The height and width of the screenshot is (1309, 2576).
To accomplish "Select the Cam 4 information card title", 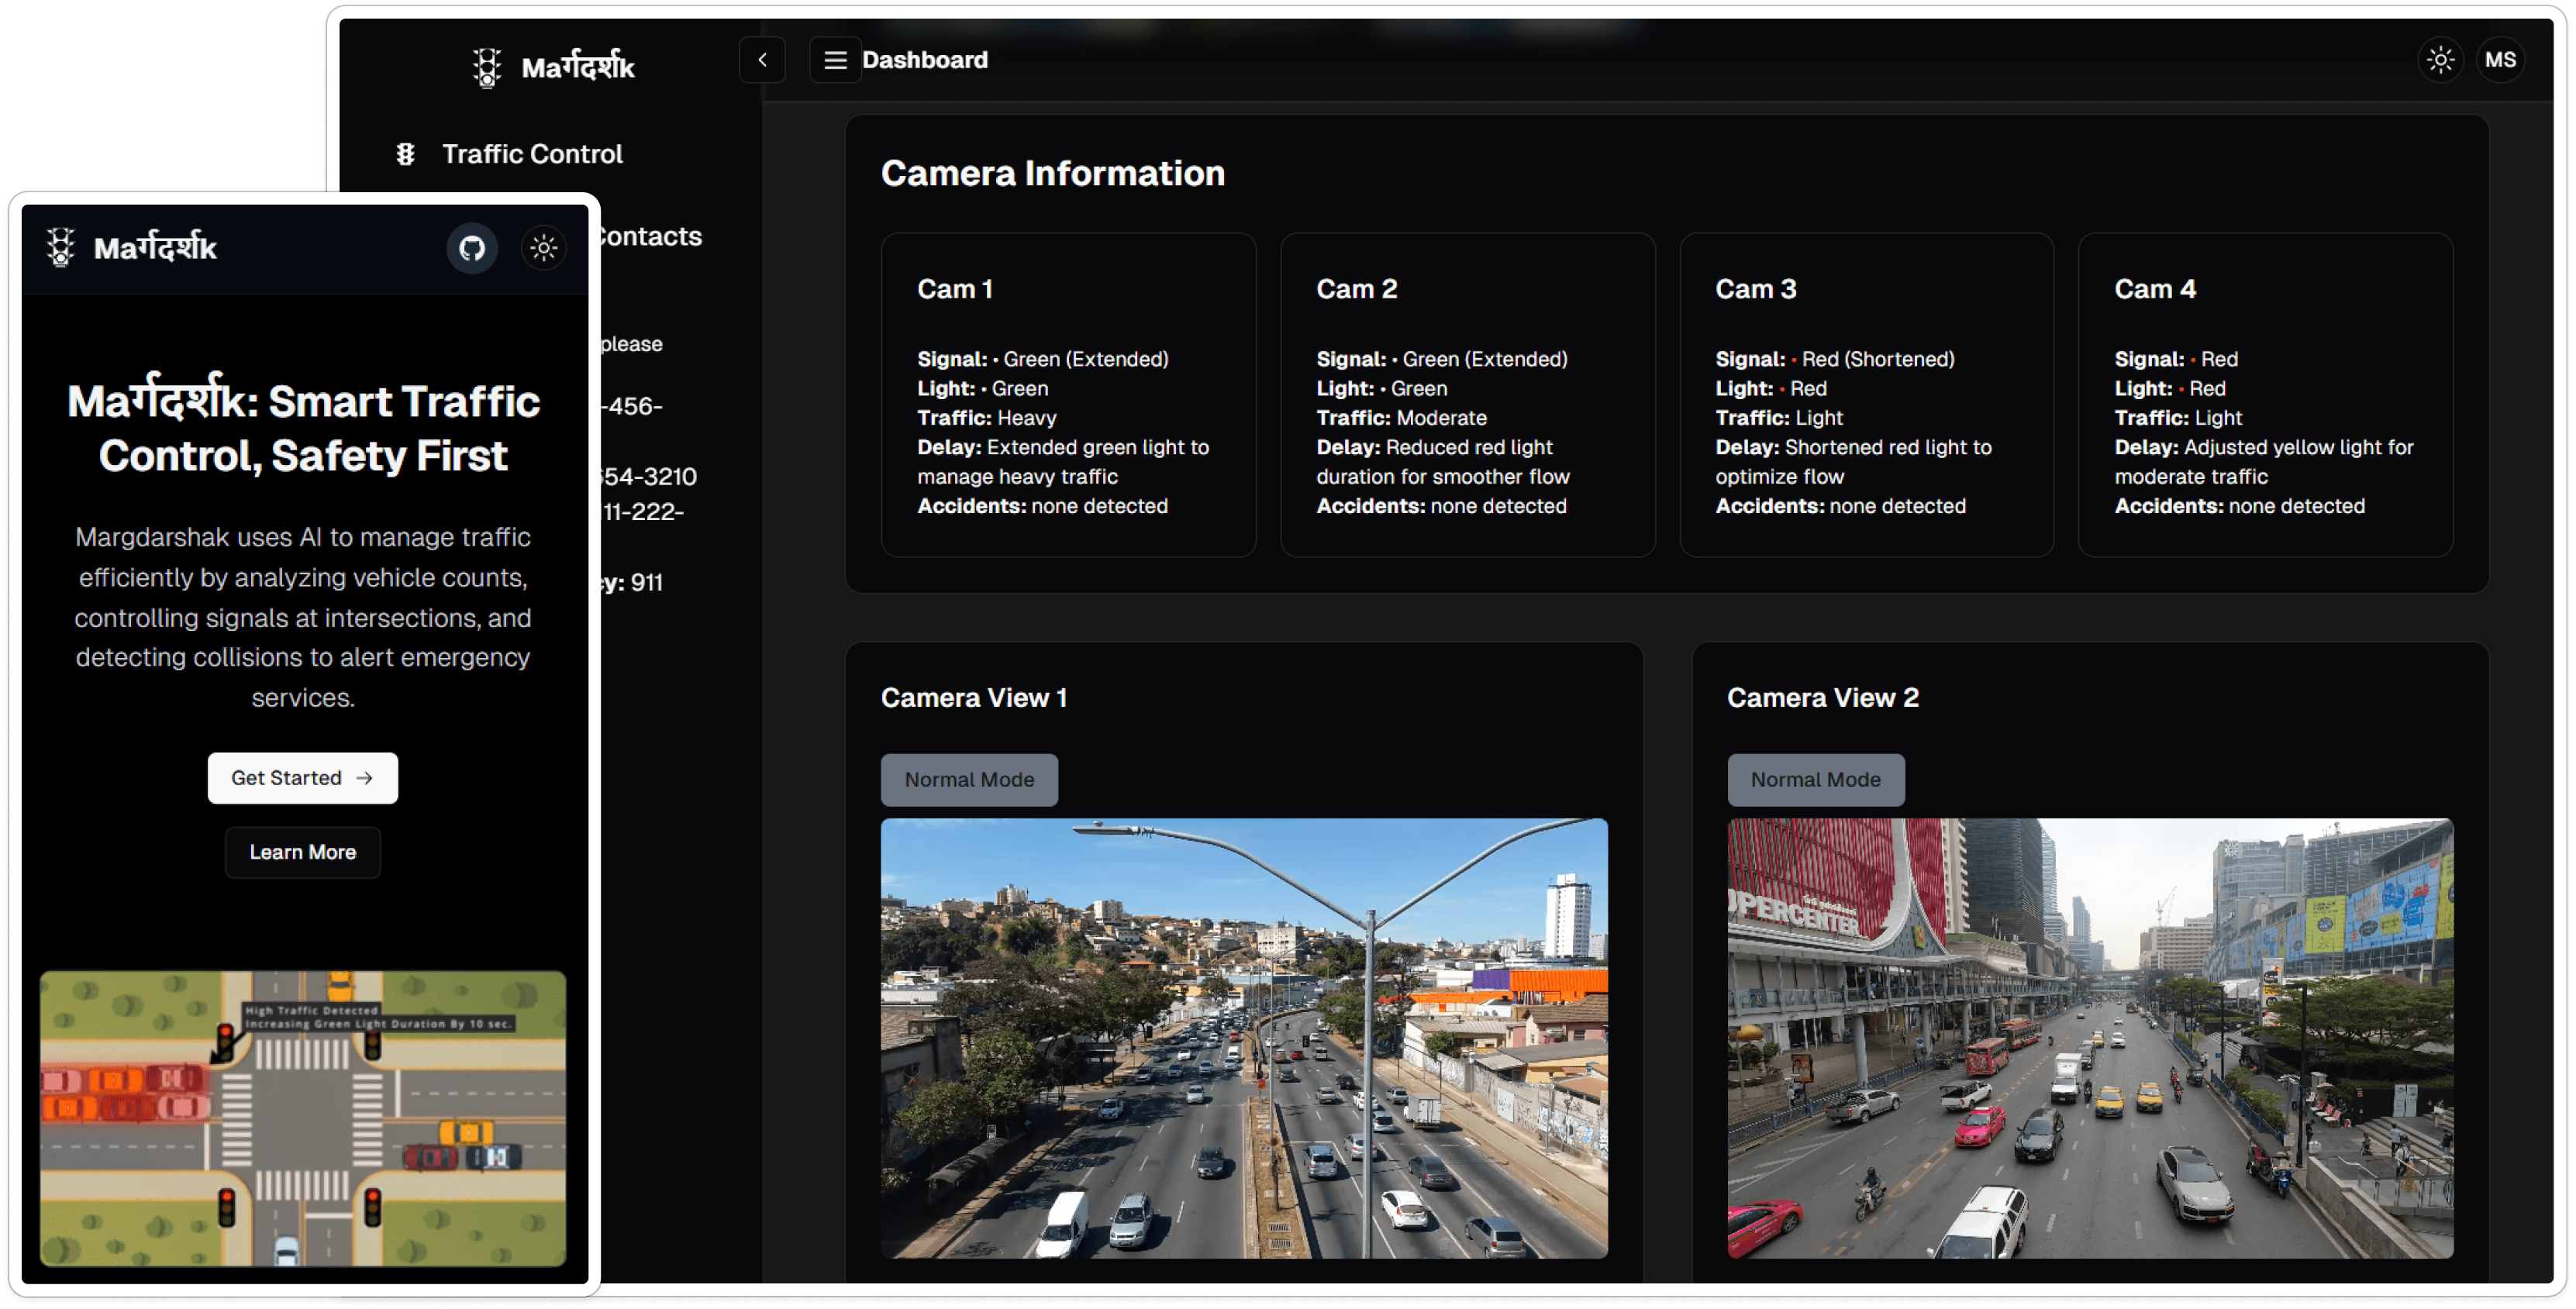I will point(2155,289).
